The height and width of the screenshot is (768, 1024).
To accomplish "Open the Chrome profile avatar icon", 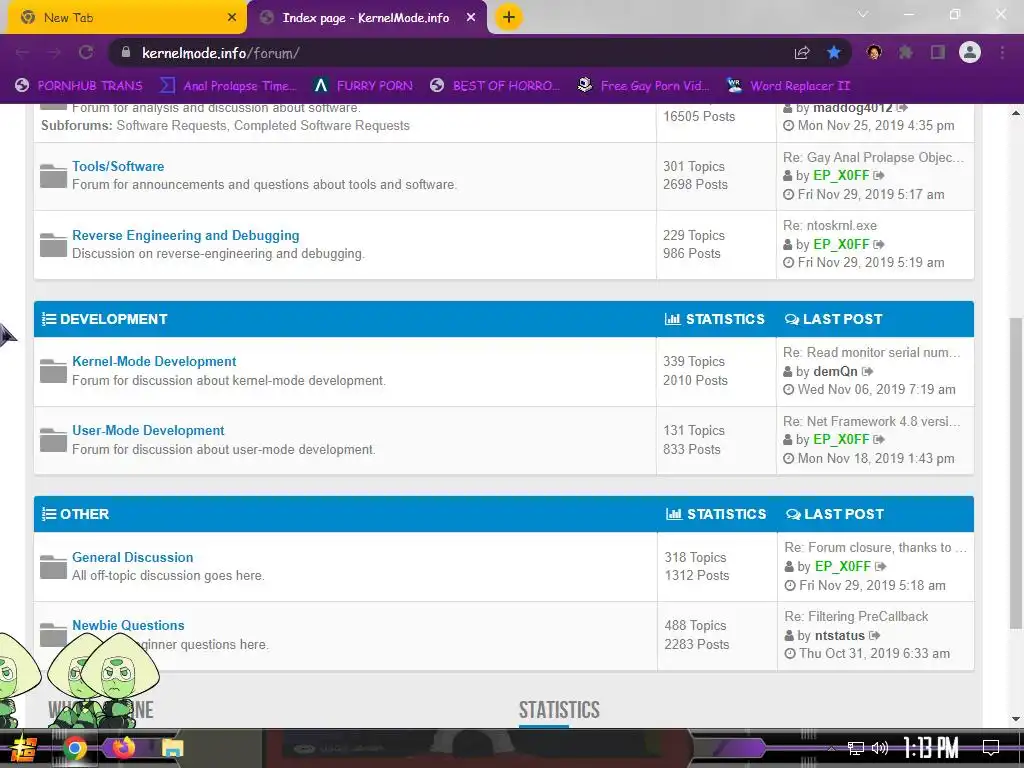I will 970,52.
